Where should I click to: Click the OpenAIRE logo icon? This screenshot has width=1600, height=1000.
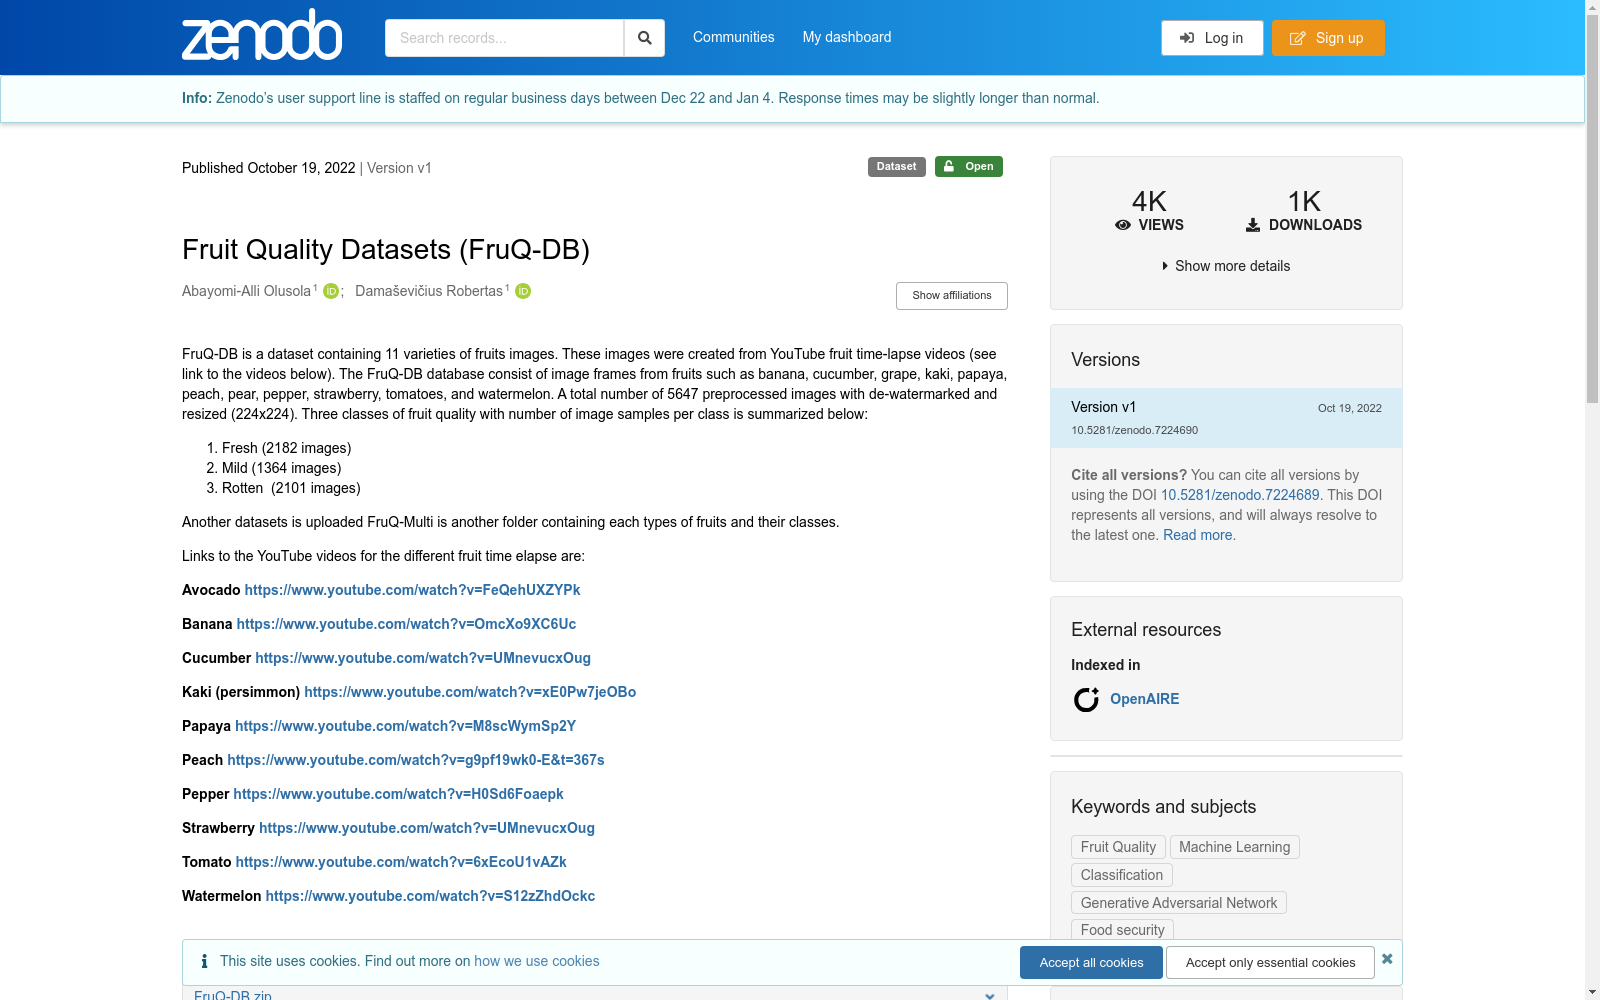click(1086, 699)
